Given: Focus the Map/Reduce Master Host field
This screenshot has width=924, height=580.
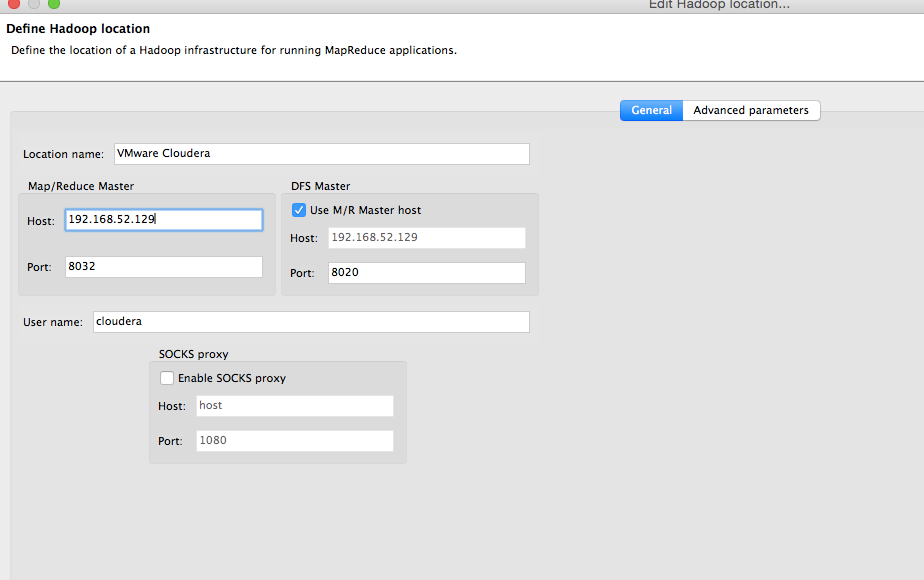Looking at the screenshot, I should [x=164, y=220].
